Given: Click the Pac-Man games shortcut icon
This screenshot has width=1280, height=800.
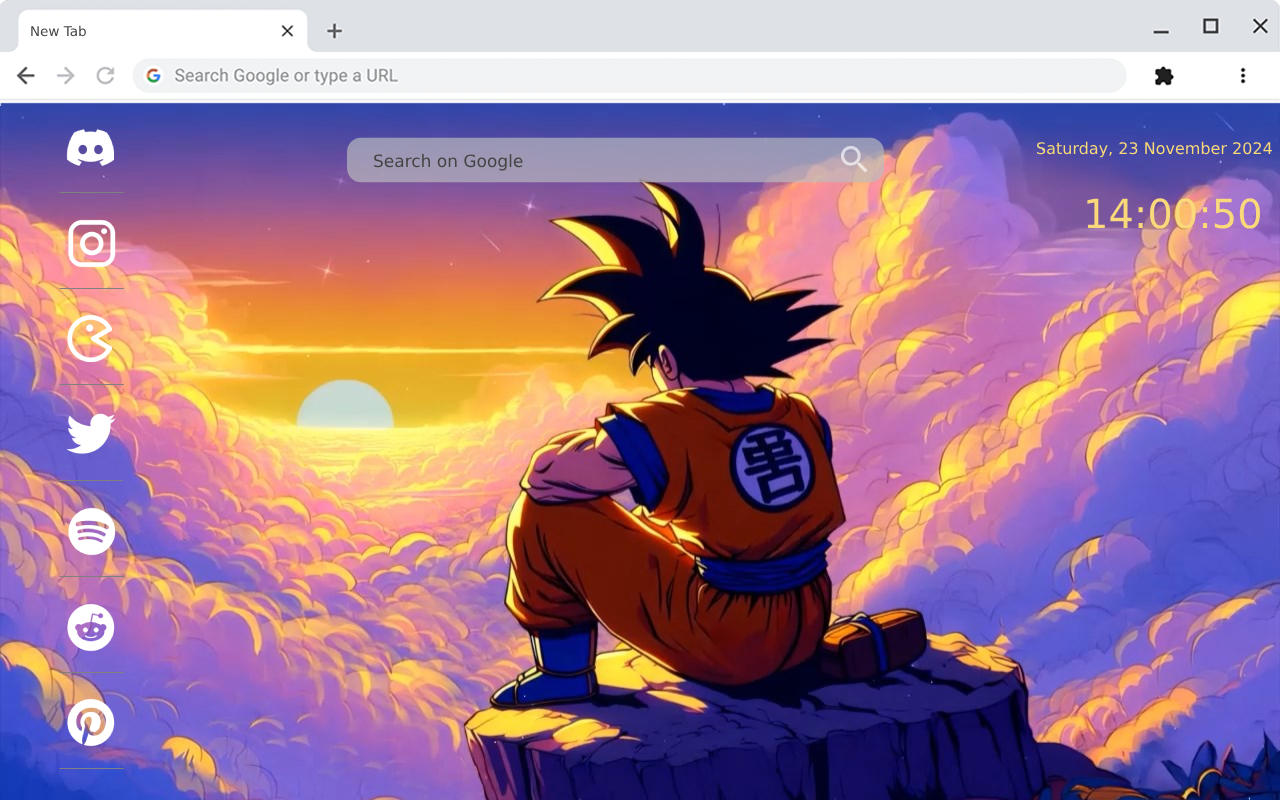Looking at the screenshot, I should [91, 337].
